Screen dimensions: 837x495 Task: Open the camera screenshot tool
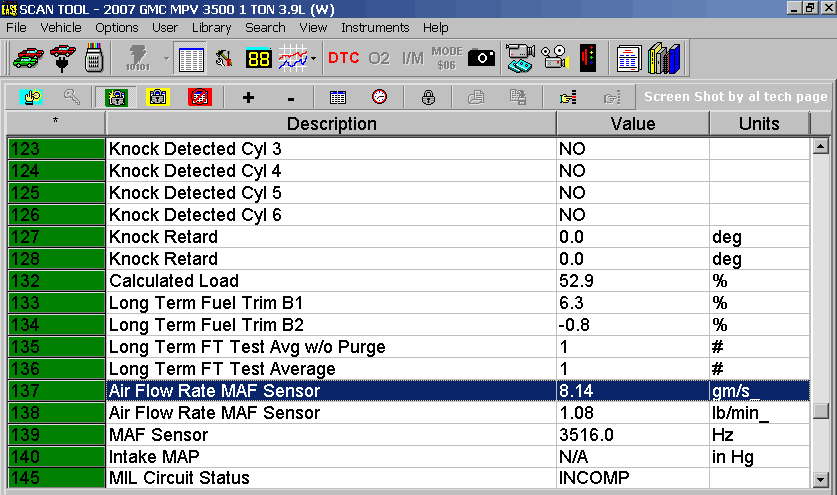(x=481, y=58)
